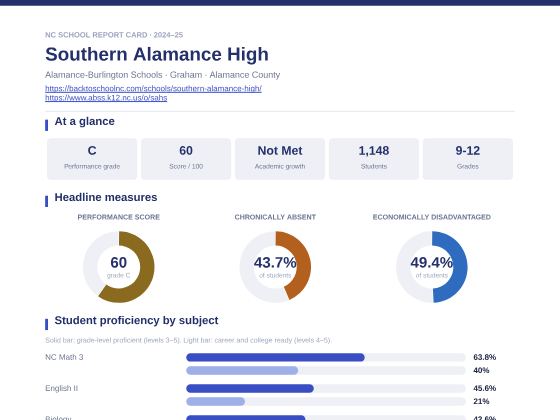Click the solid bar / light bar legend note
The height and width of the screenshot is (420, 560).
coord(188,340)
